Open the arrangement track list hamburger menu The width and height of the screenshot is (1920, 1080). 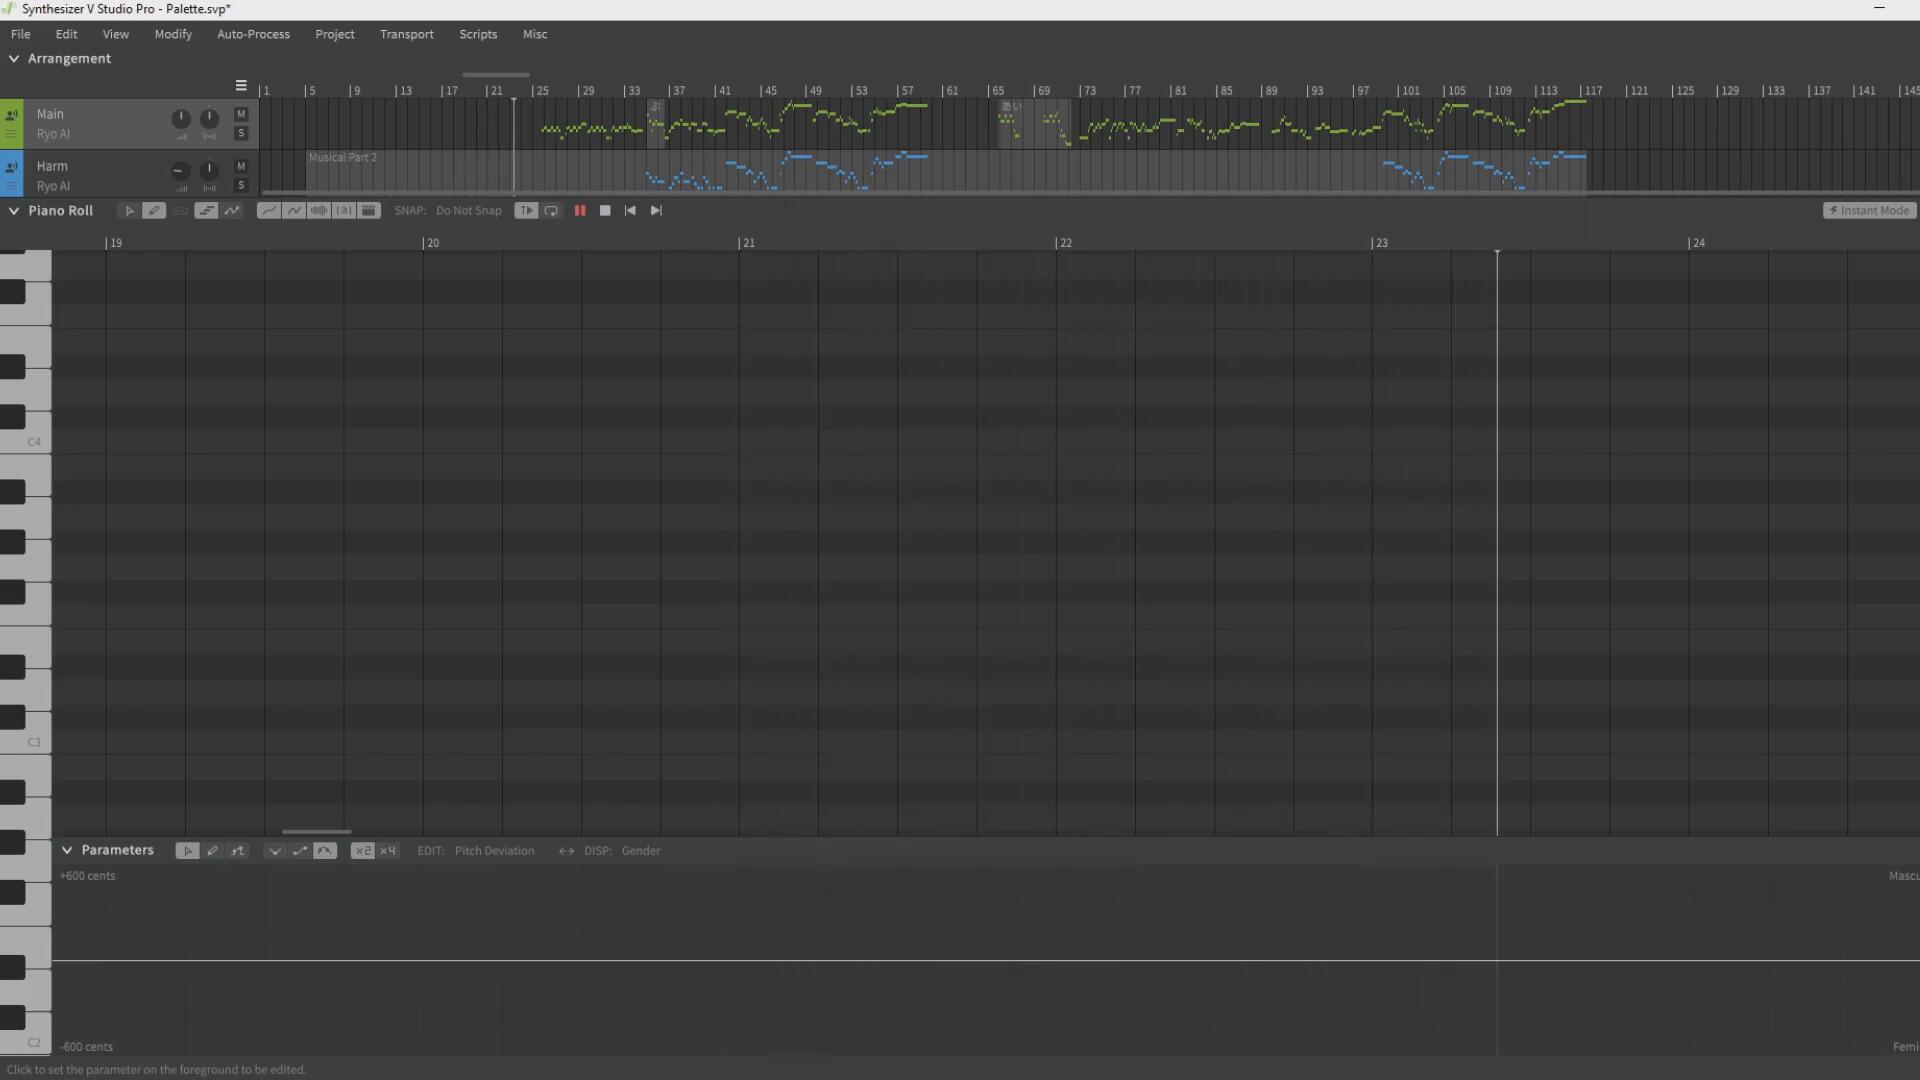[x=241, y=86]
